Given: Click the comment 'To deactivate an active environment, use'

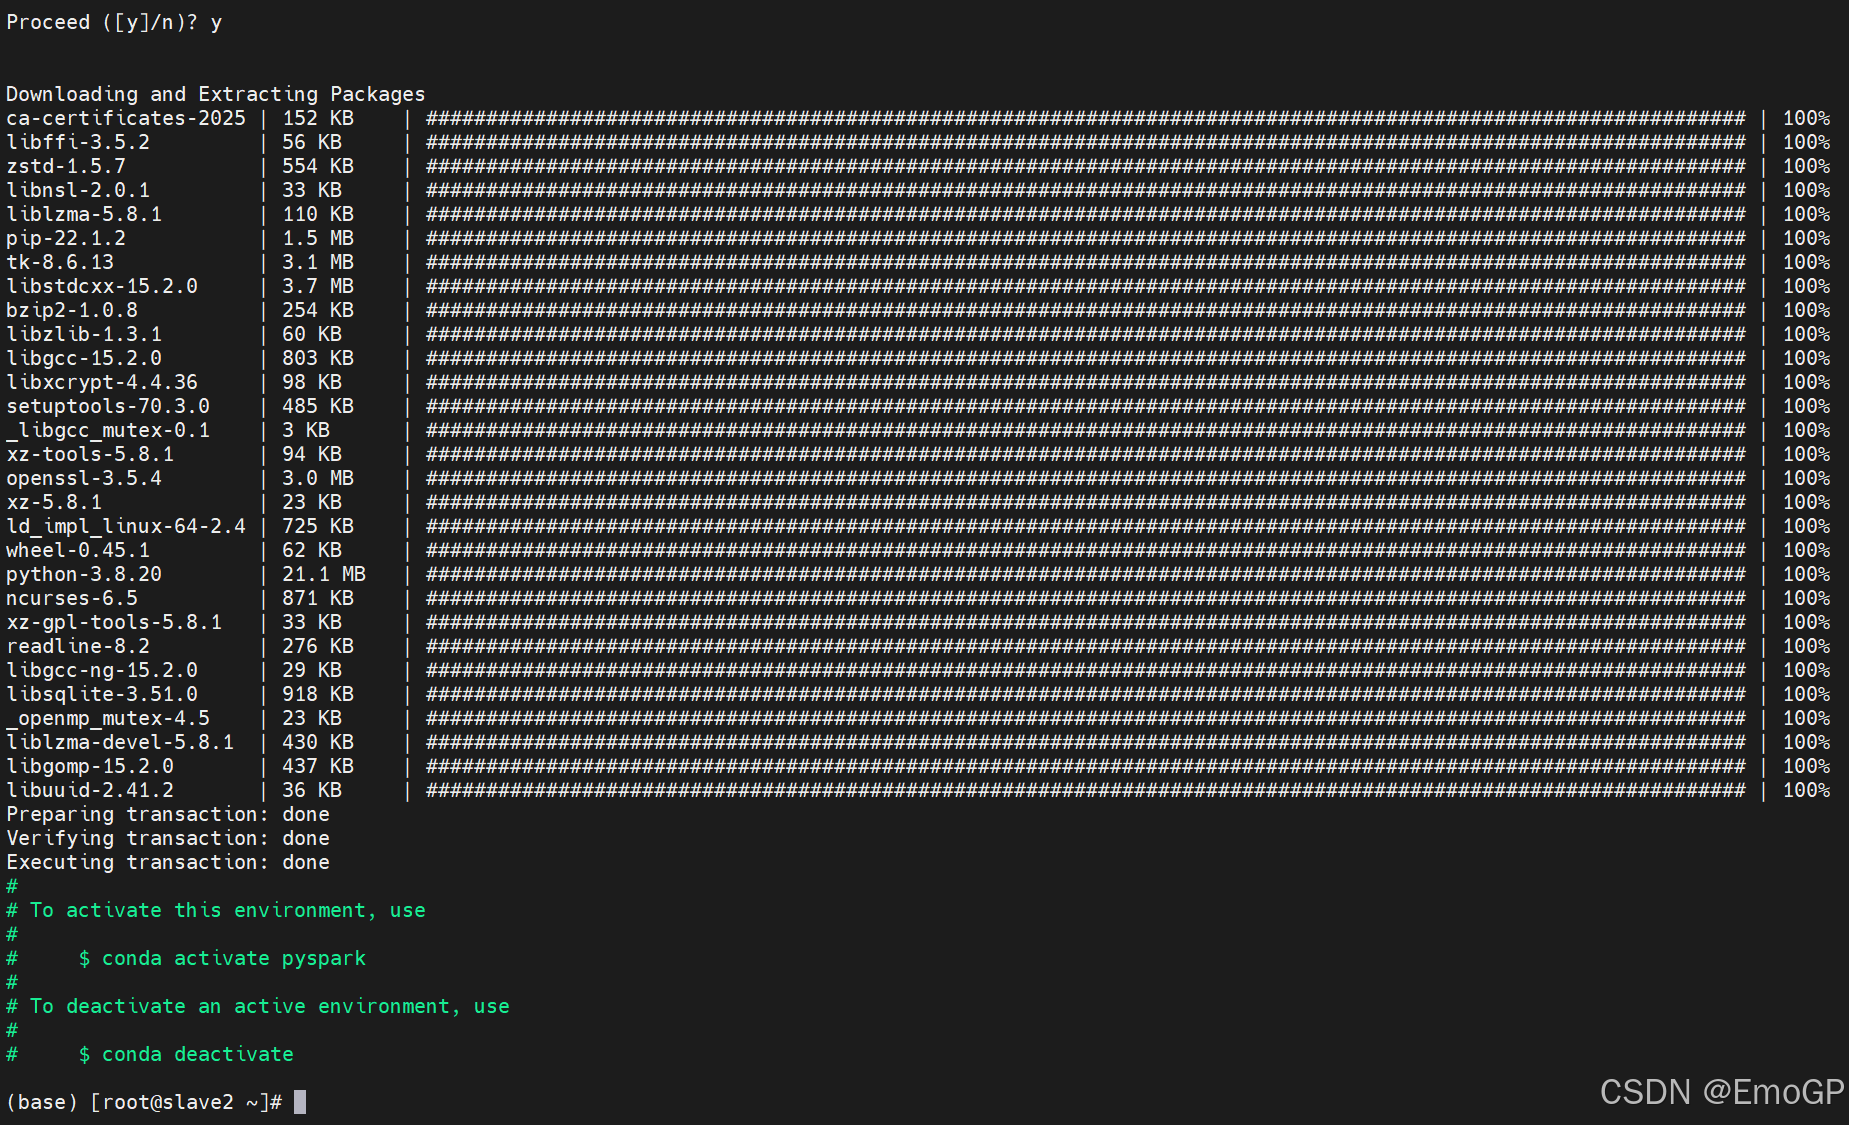Looking at the screenshot, I should 270,1006.
